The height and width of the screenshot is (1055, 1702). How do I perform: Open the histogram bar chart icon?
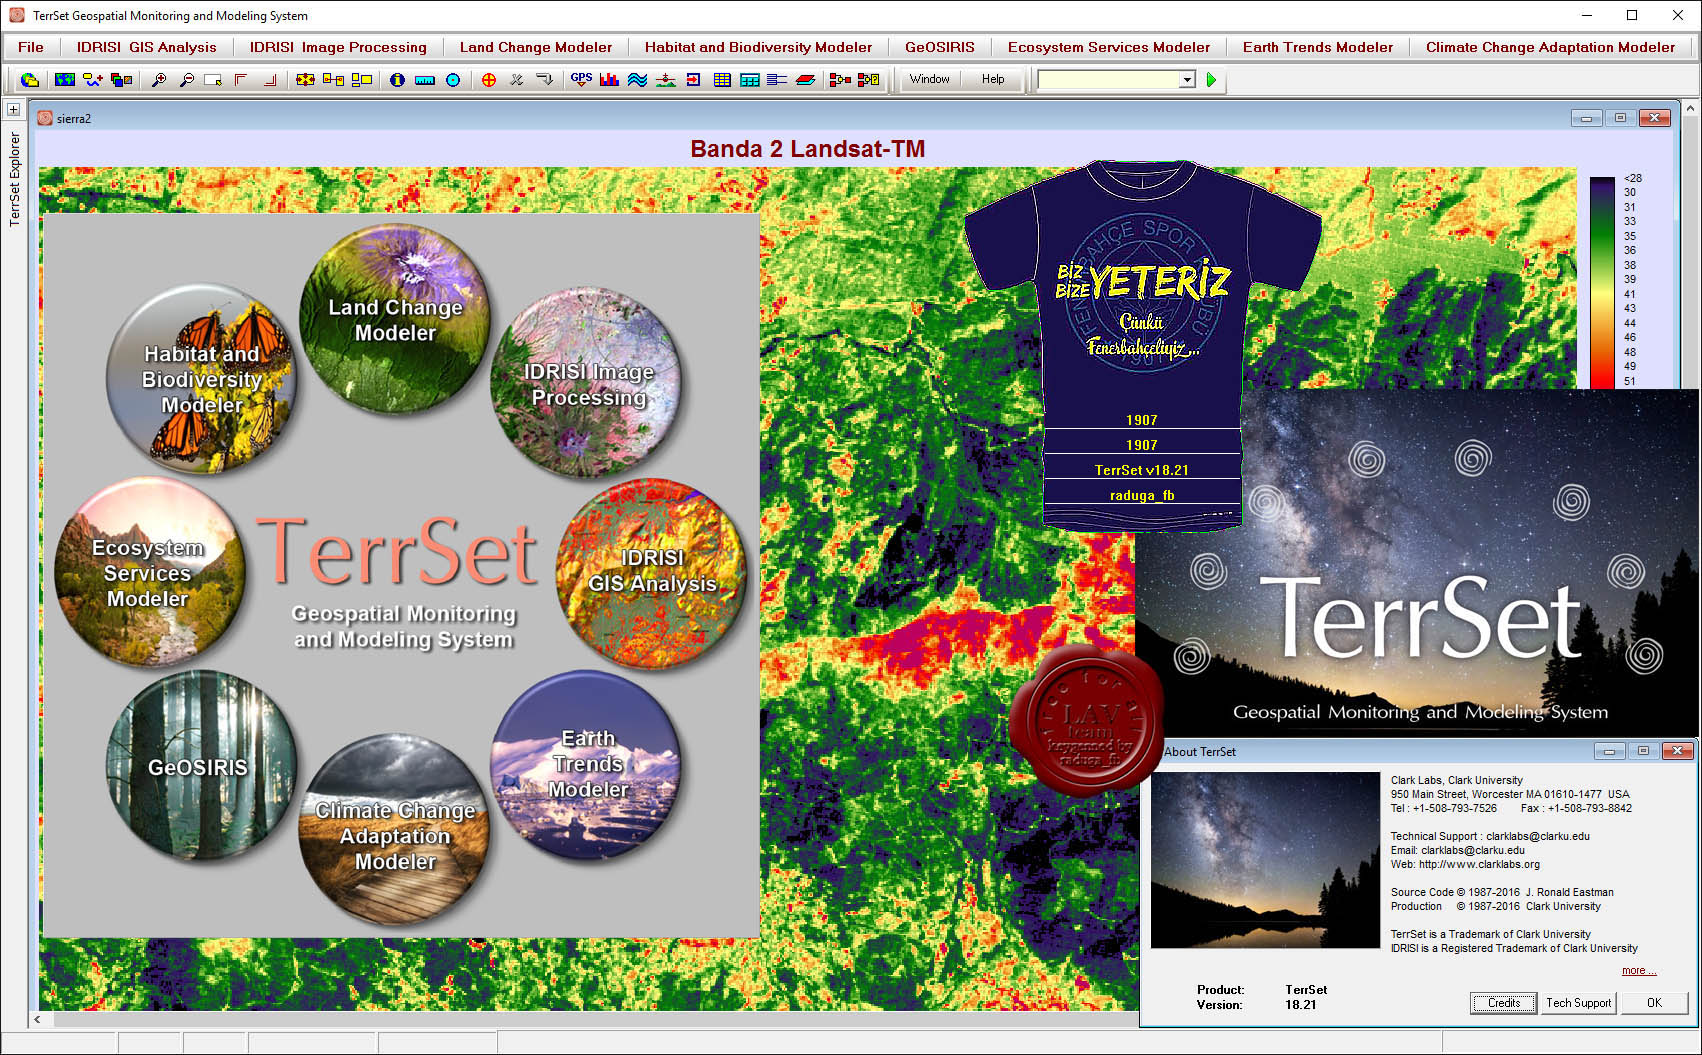(609, 79)
